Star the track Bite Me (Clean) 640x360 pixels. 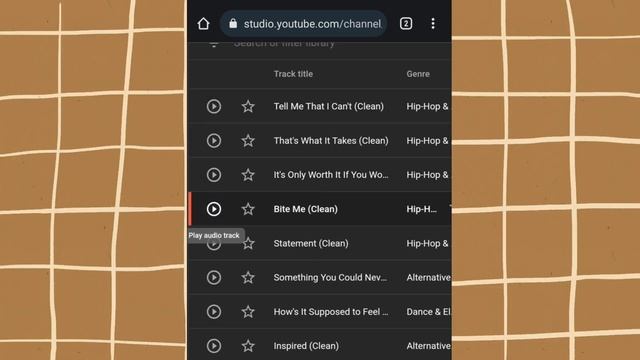(248, 209)
